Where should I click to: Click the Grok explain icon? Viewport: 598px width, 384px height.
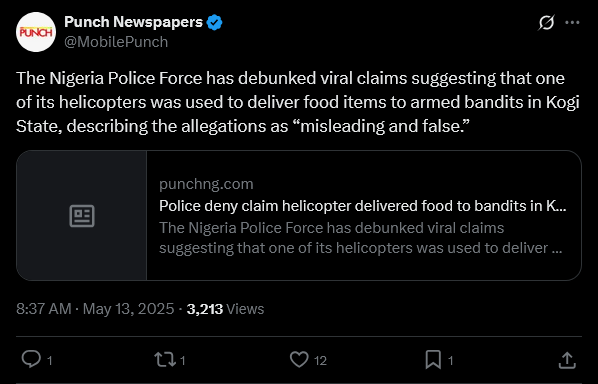click(546, 22)
